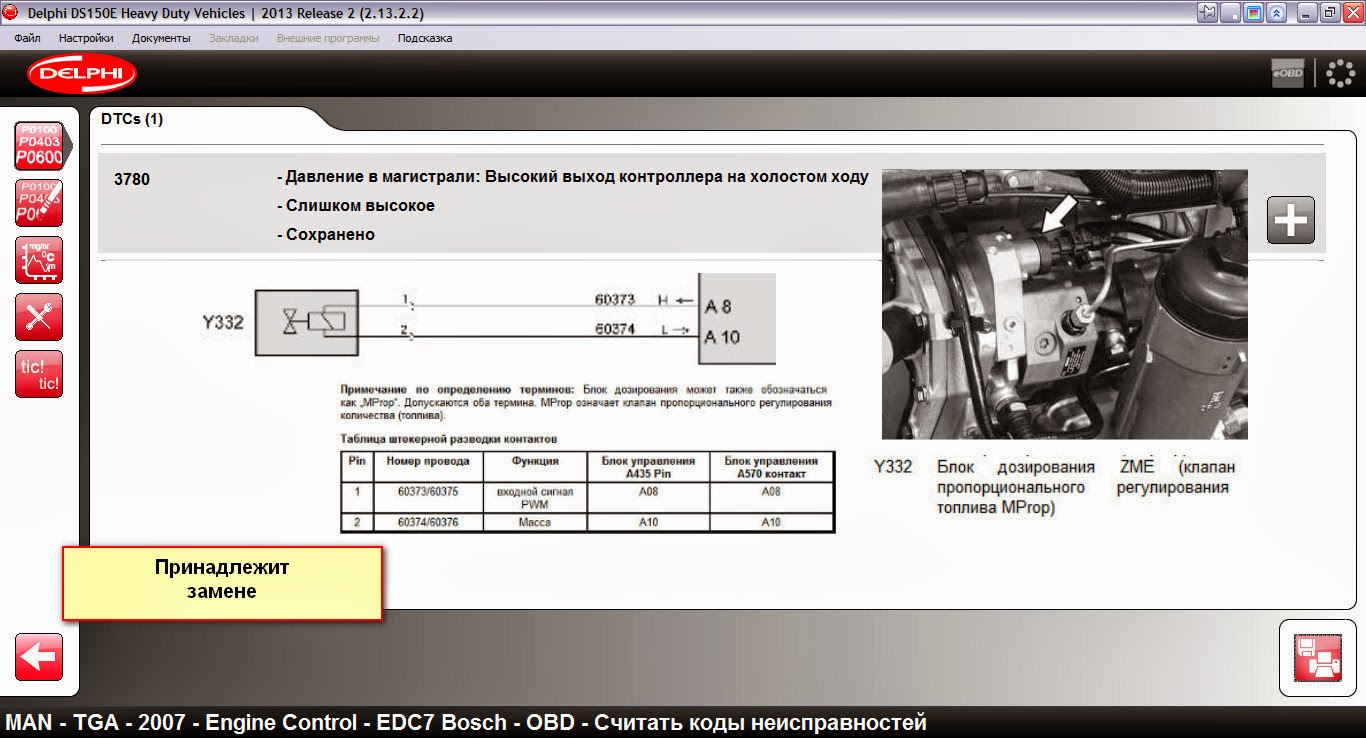Open the wrench and screwdriver adjustments icon
This screenshot has height=738, width=1366.
click(39, 317)
